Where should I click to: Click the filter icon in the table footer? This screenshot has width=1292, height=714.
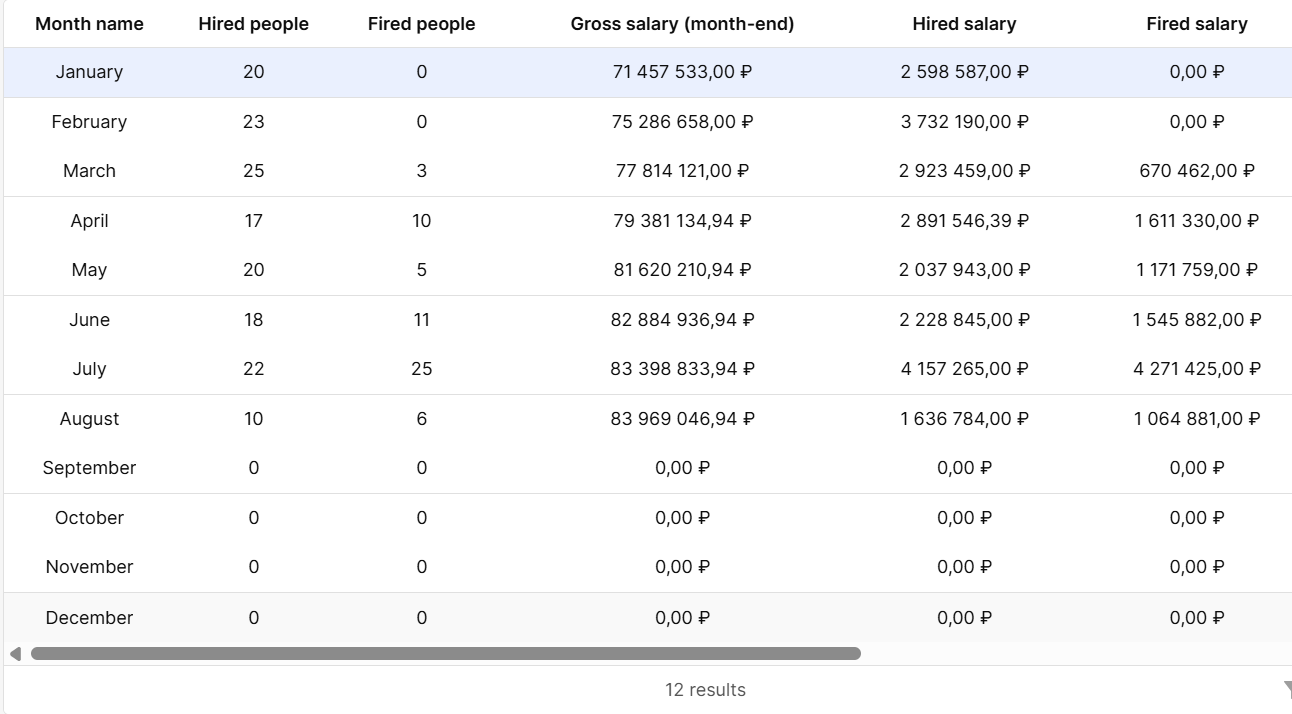point(1286,689)
